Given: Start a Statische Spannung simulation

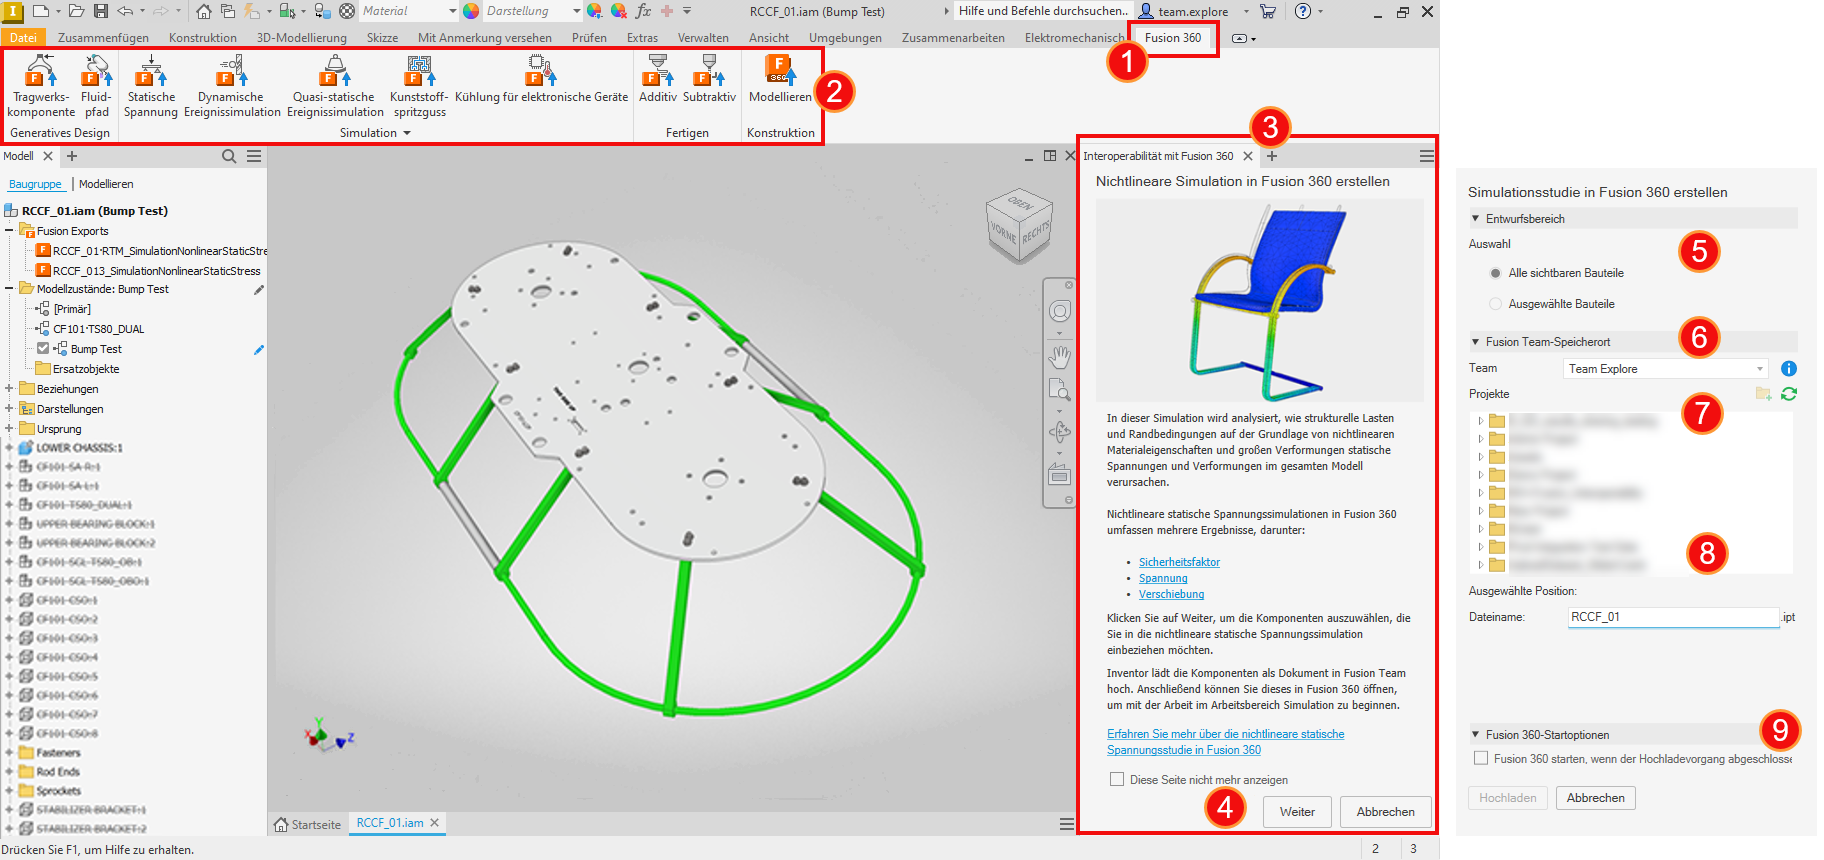Looking at the screenshot, I should point(151,86).
